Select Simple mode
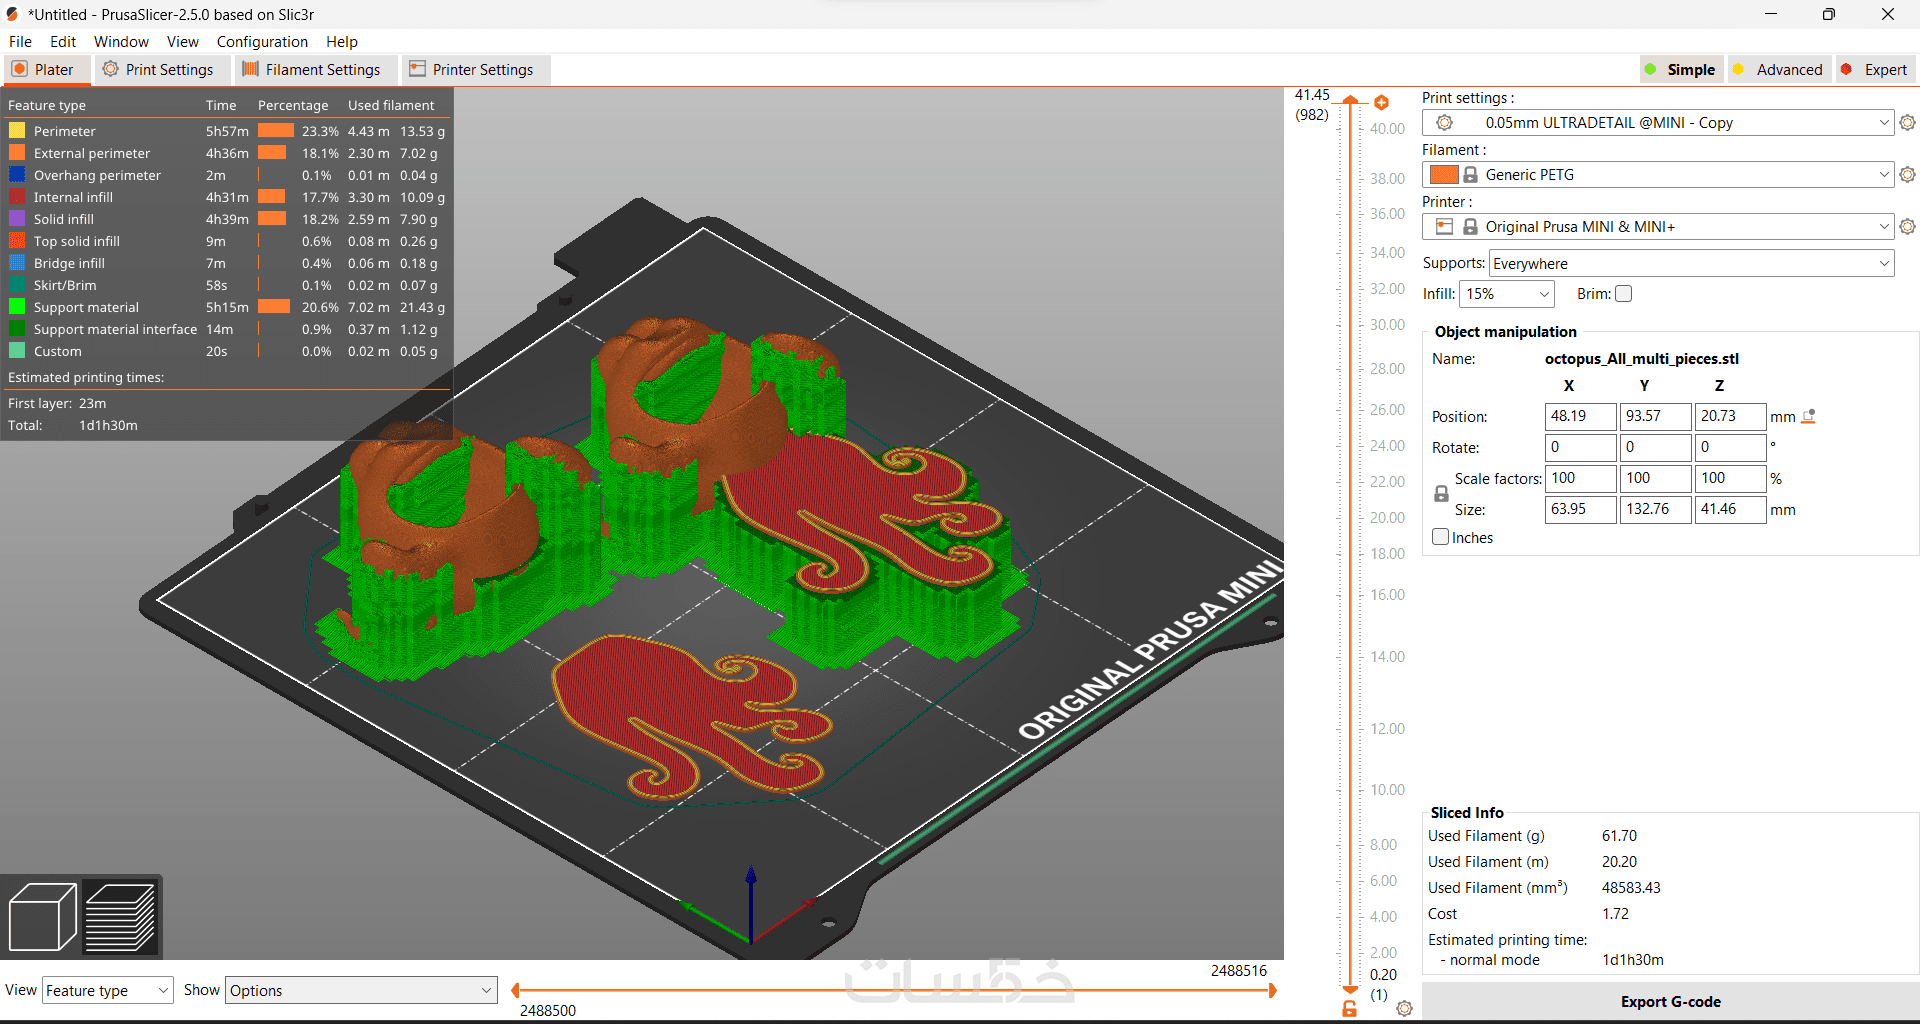1920x1024 pixels. pos(1680,70)
